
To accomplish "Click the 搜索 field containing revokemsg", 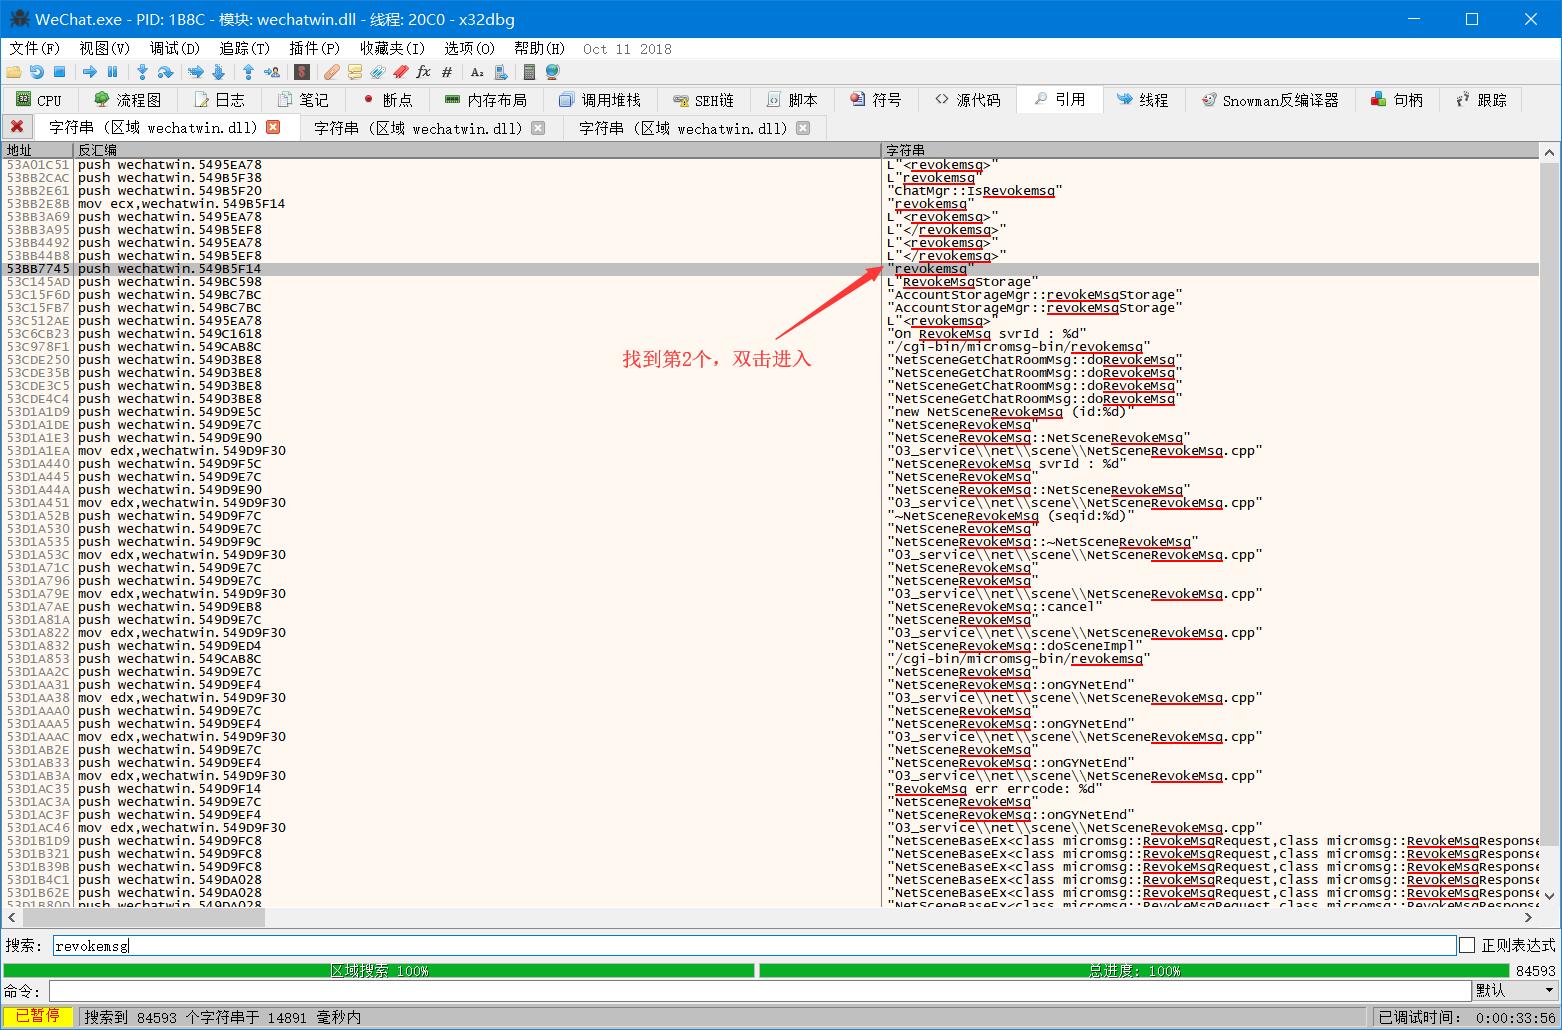I will [x=755, y=945].
